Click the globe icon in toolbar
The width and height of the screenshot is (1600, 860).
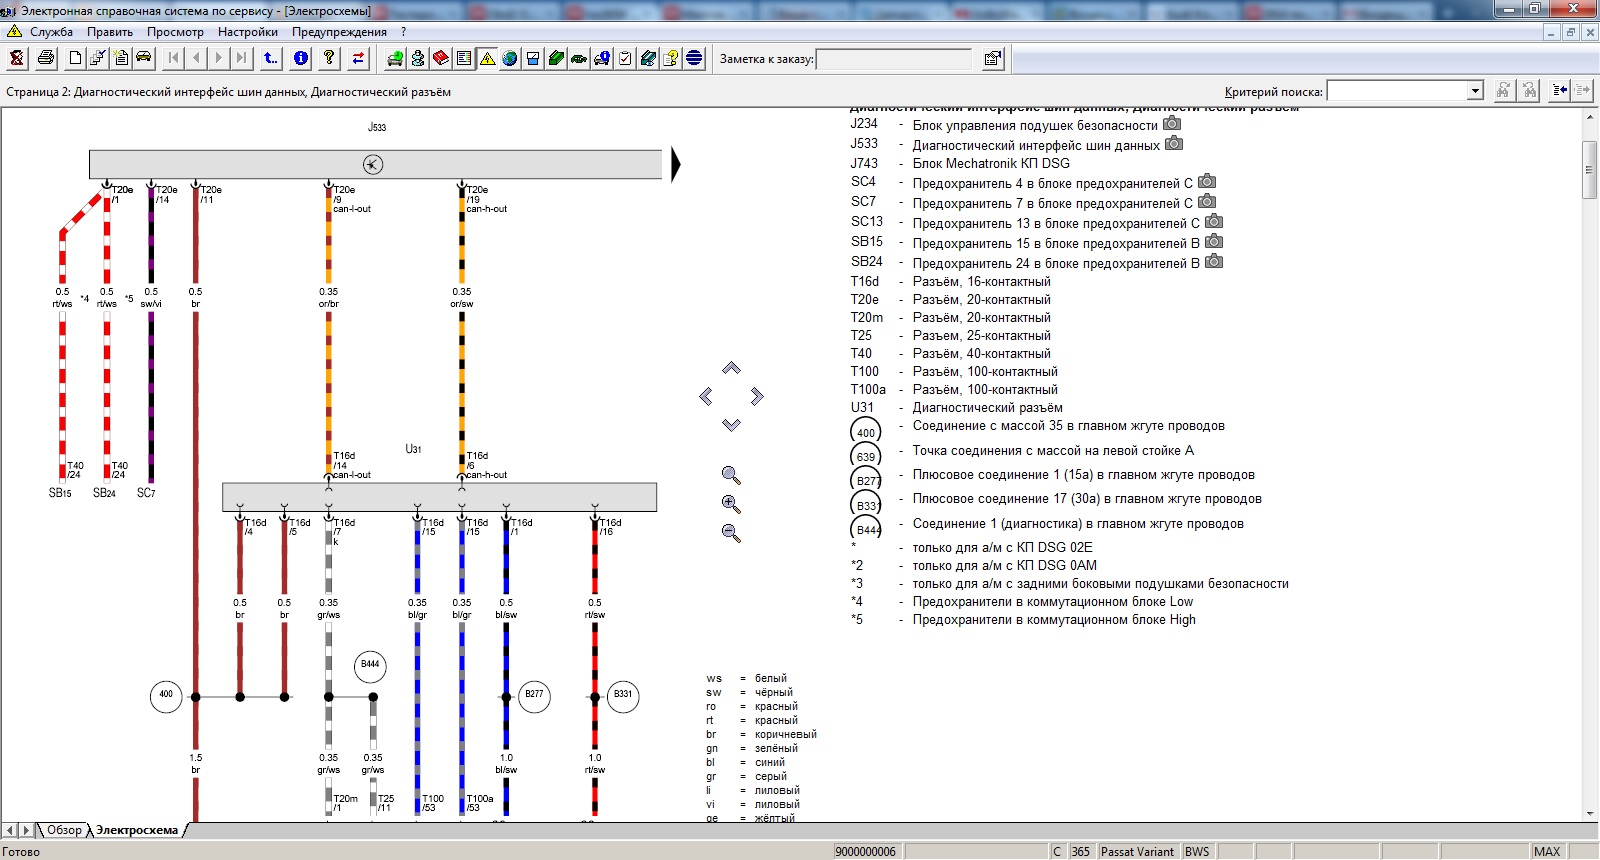(510, 58)
